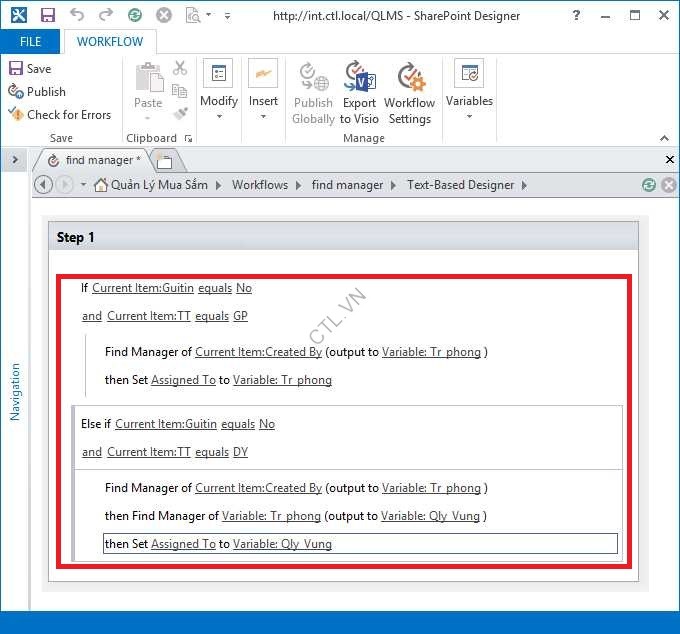Click the Step 1 header
This screenshot has height=634, width=680.
coord(76,237)
